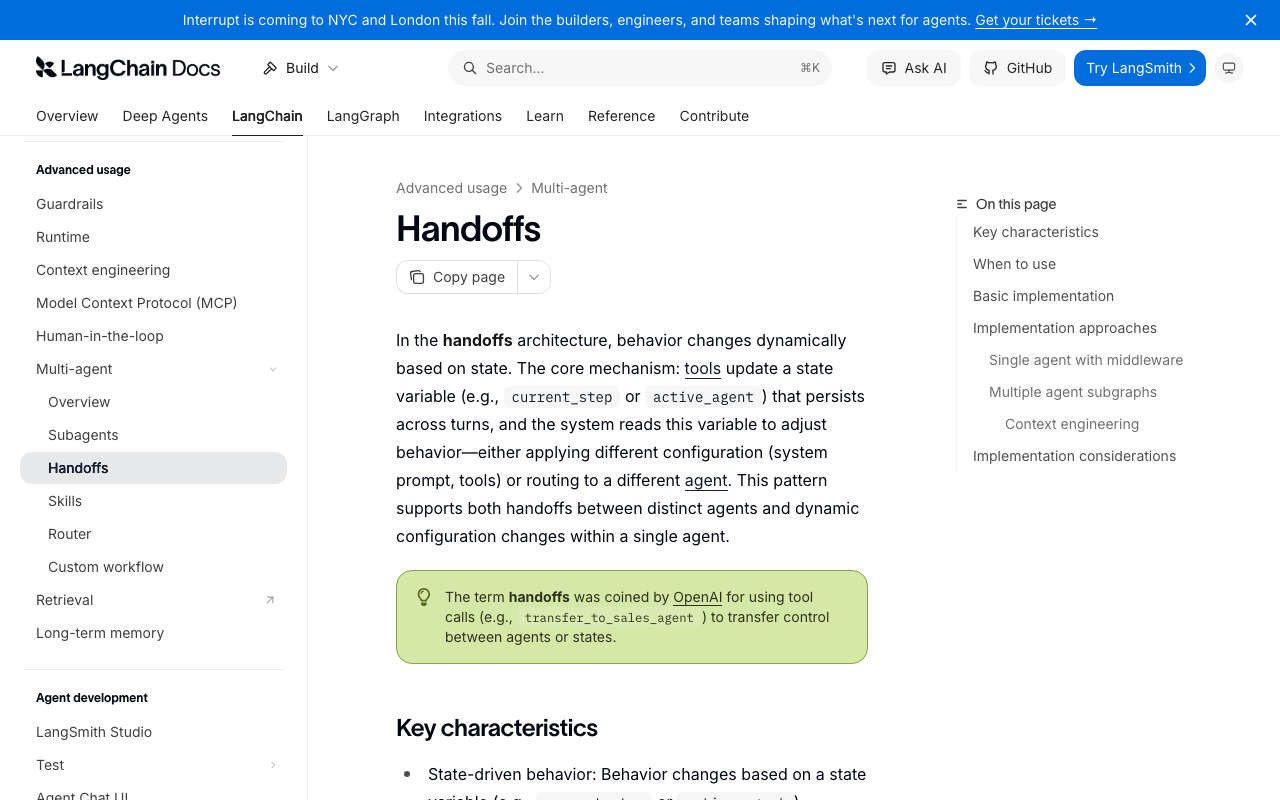Toggle the light/dark theme monitor icon
This screenshot has width=1280, height=800.
pos(1229,68)
